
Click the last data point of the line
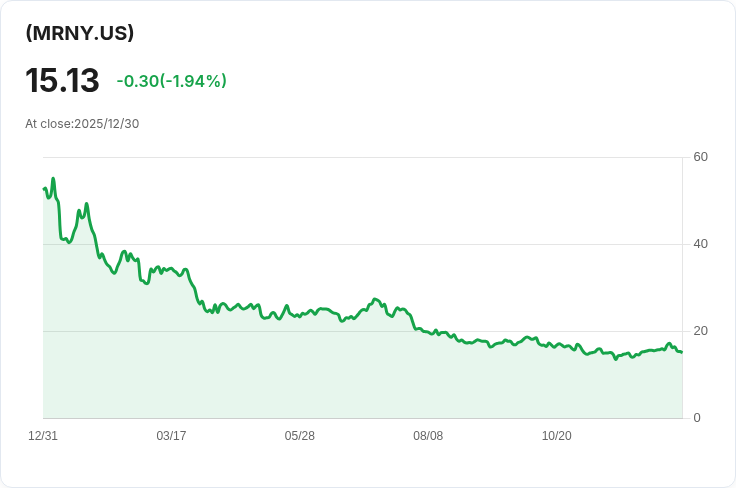click(682, 352)
